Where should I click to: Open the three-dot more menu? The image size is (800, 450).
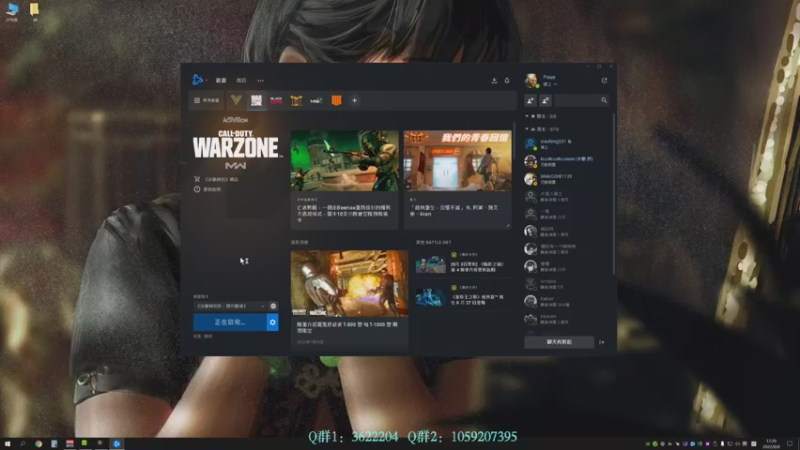[261, 81]
